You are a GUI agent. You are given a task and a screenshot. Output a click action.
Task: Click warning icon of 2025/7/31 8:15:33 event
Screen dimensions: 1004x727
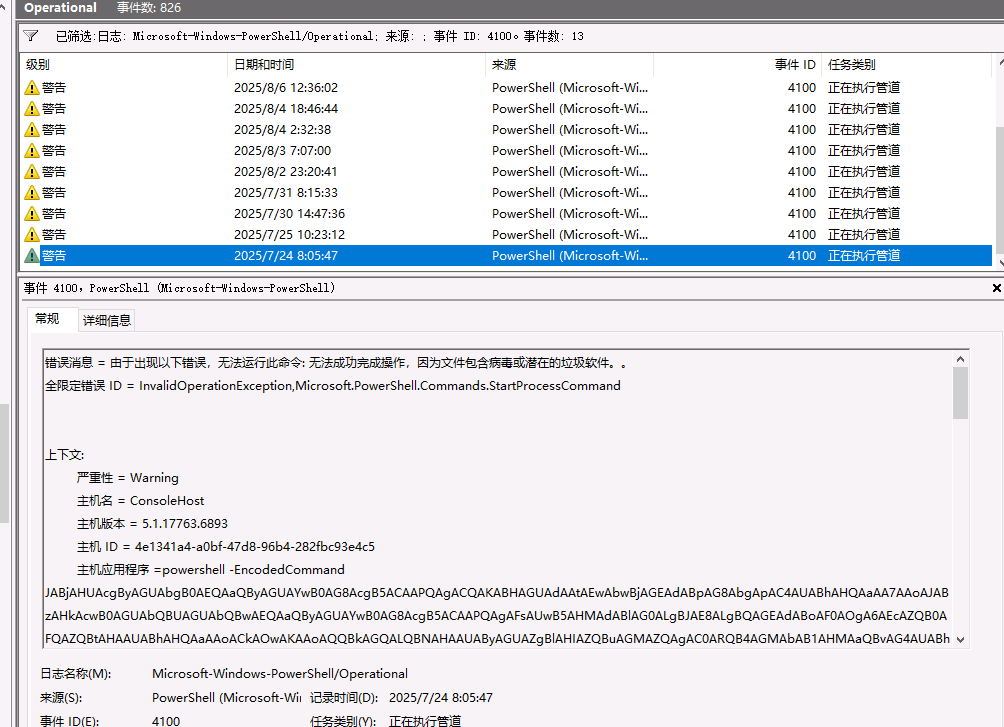pos(32,193)
